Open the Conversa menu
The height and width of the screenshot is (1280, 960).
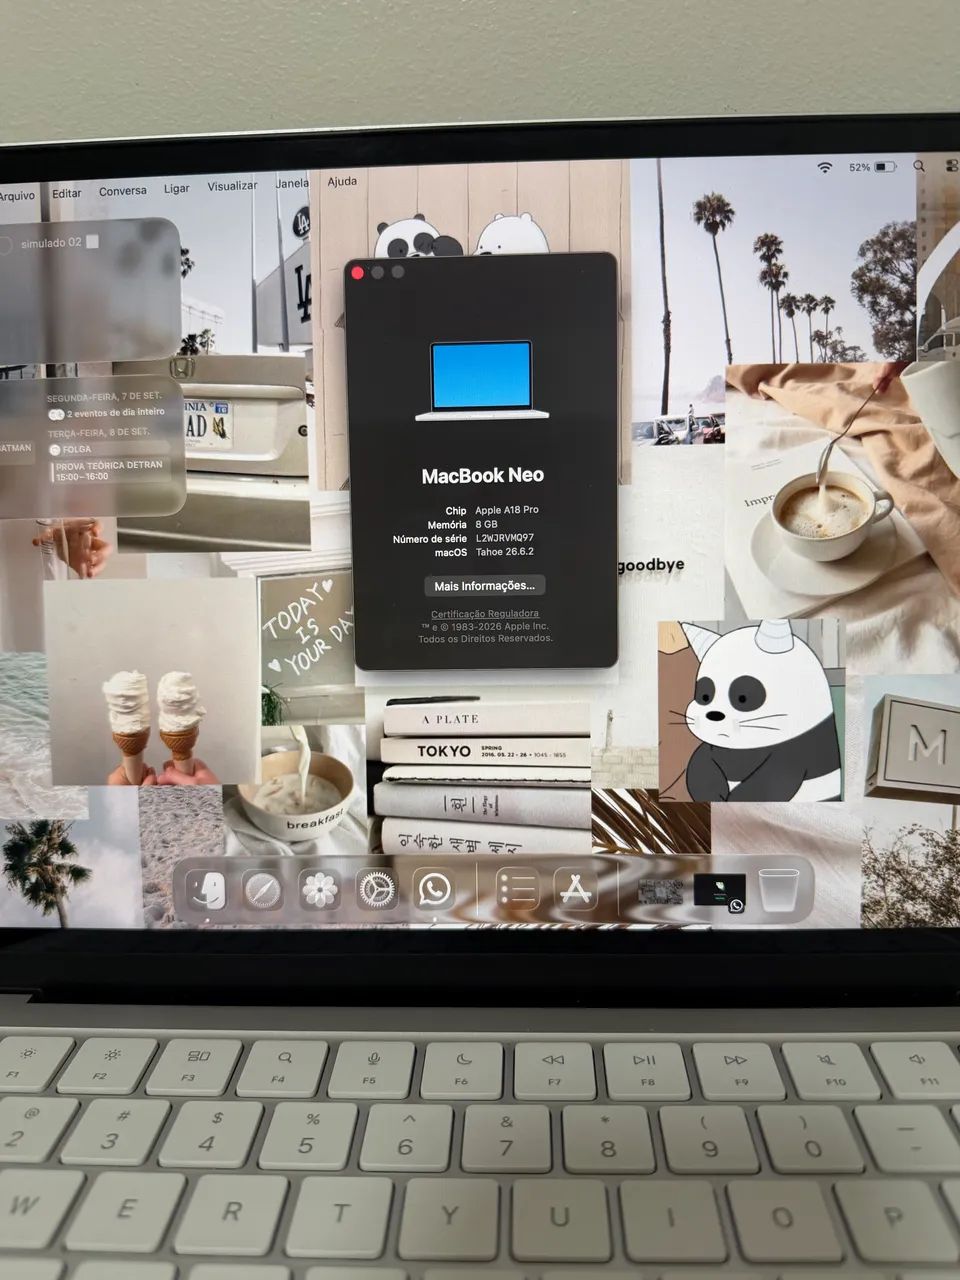tap(123, 191)
